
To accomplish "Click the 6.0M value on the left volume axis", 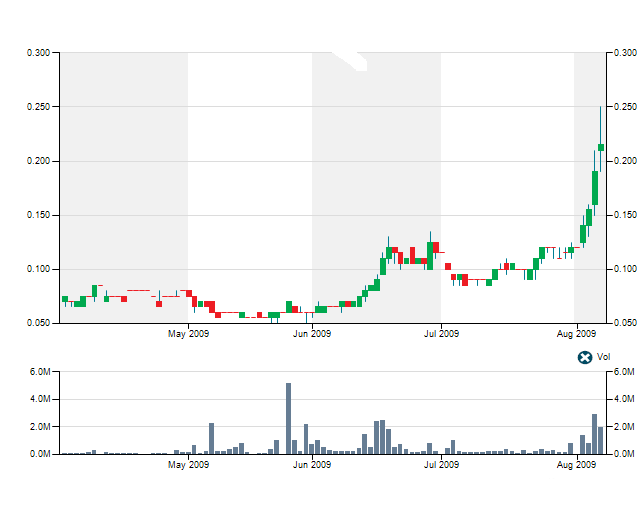I will pyautogui.click(x=40, y=372).
